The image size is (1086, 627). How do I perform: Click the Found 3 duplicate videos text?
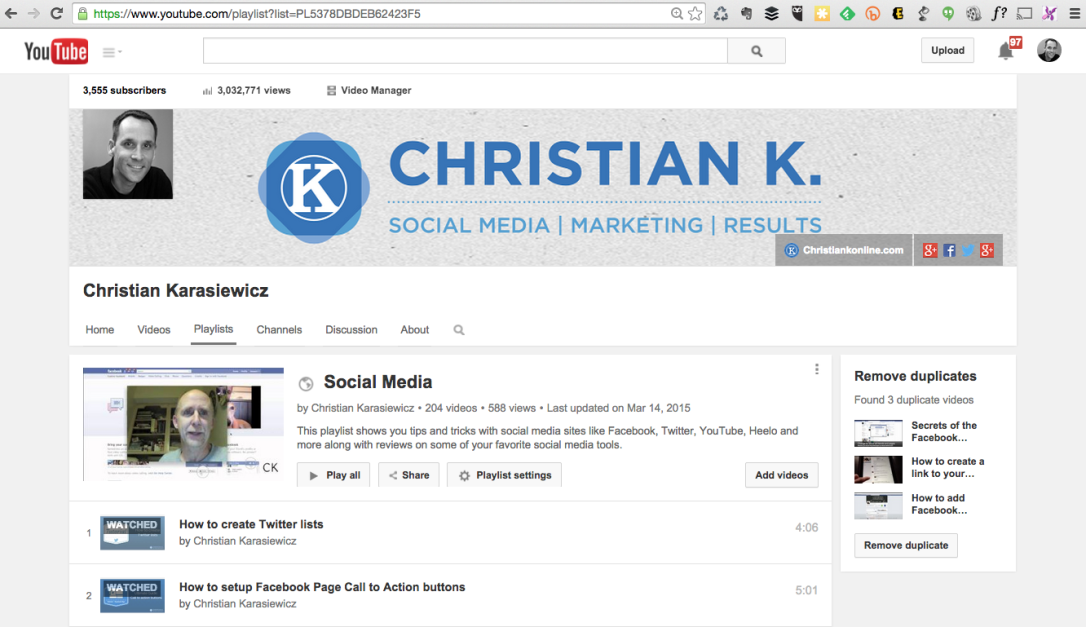pos(914,400)
